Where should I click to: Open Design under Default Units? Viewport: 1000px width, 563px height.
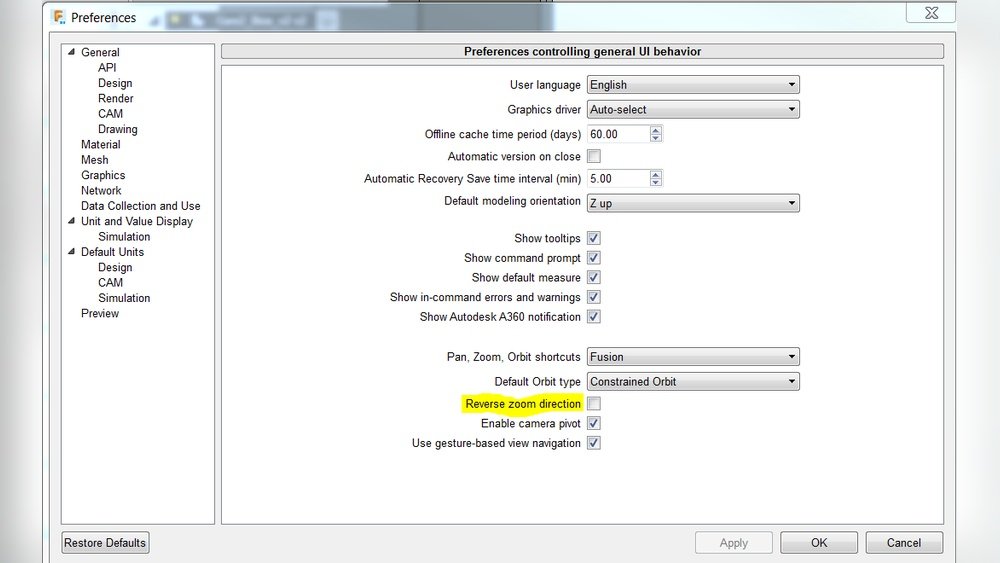pos(115,267)
